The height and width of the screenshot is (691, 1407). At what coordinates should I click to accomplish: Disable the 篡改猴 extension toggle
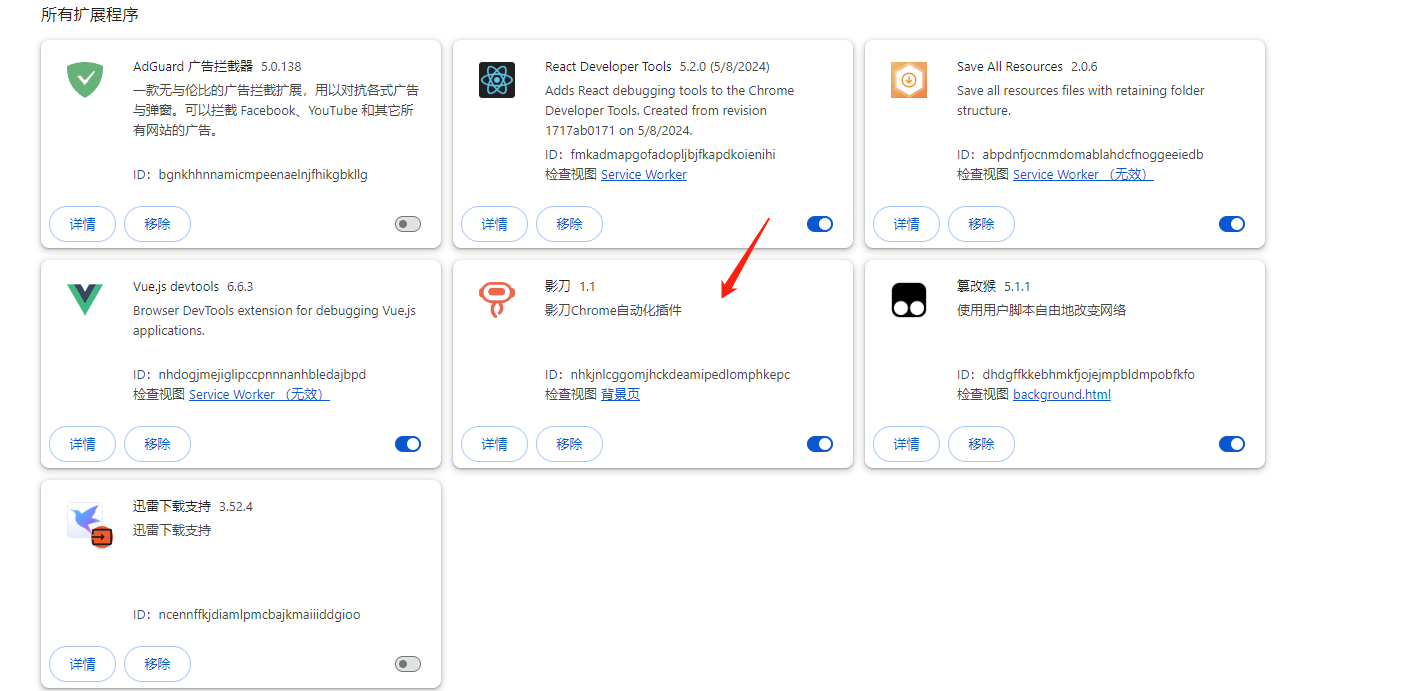click(x=1232, y=444)
